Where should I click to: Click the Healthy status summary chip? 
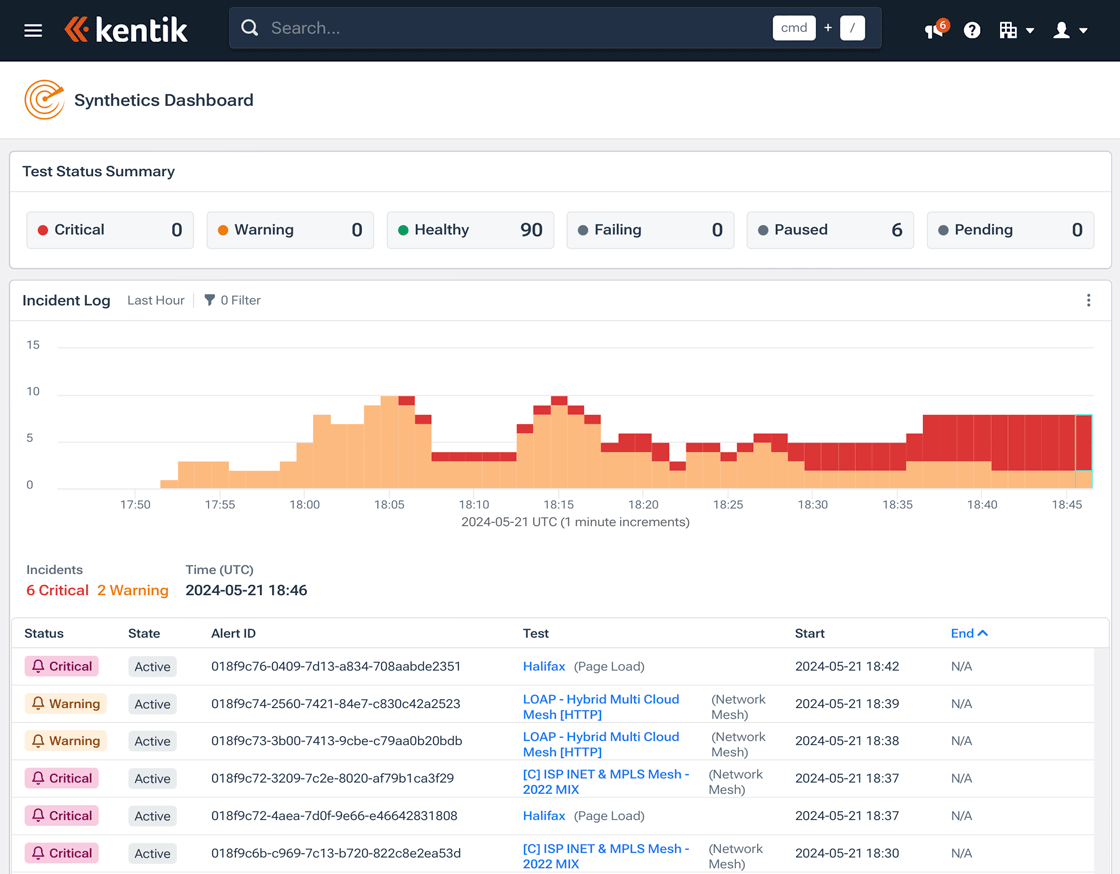point(470,229)
